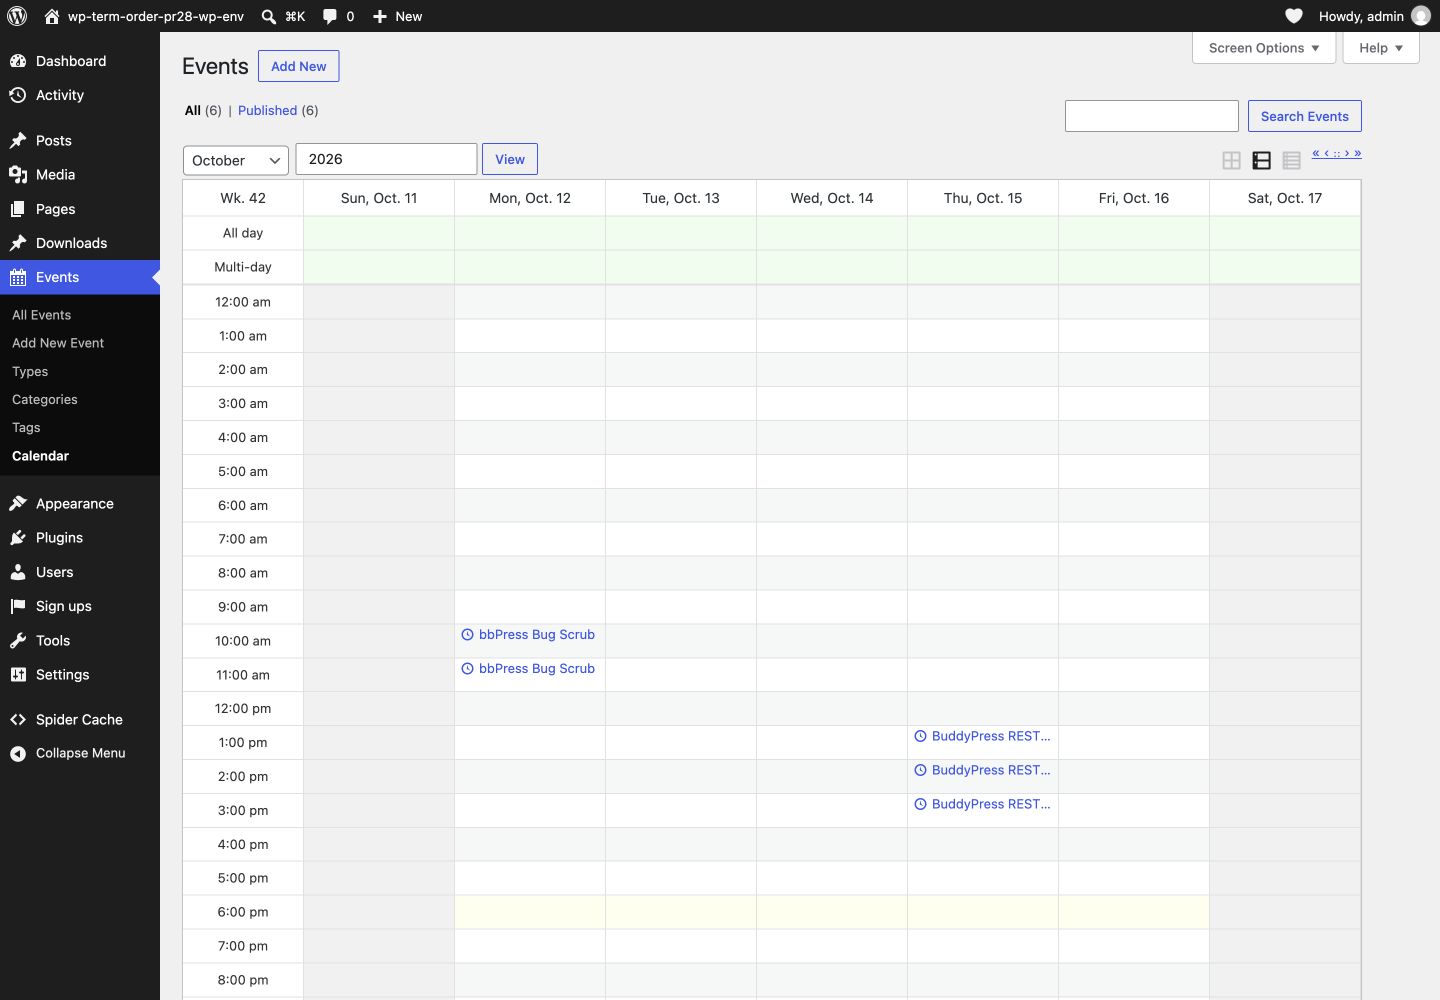
Task: Filter by Published events link
Action: point(267,110)
